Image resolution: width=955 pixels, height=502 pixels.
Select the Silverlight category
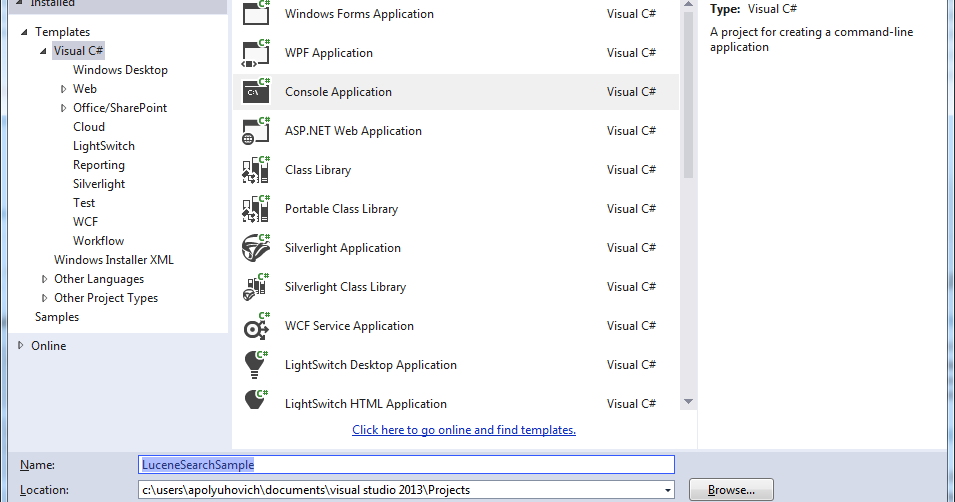click(99, 184)
